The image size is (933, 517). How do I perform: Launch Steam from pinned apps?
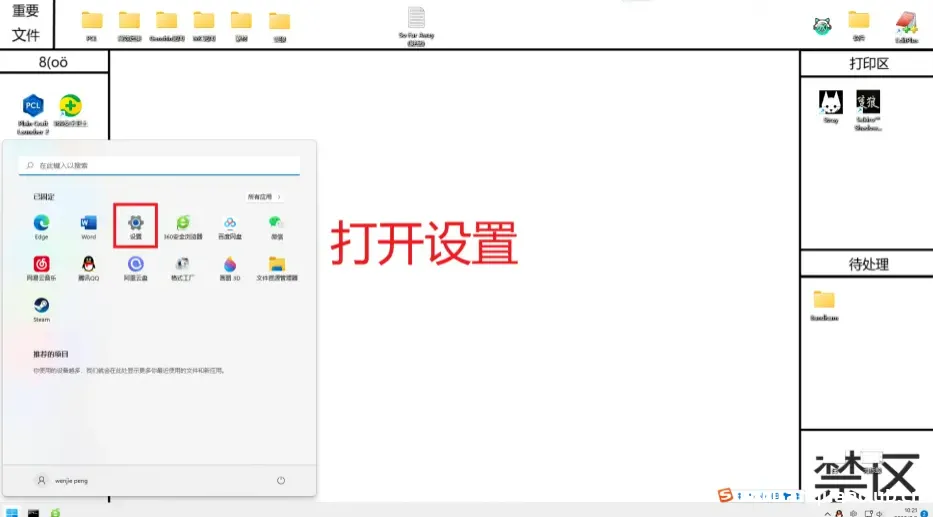pyautogui.click(x=41, y=309)
